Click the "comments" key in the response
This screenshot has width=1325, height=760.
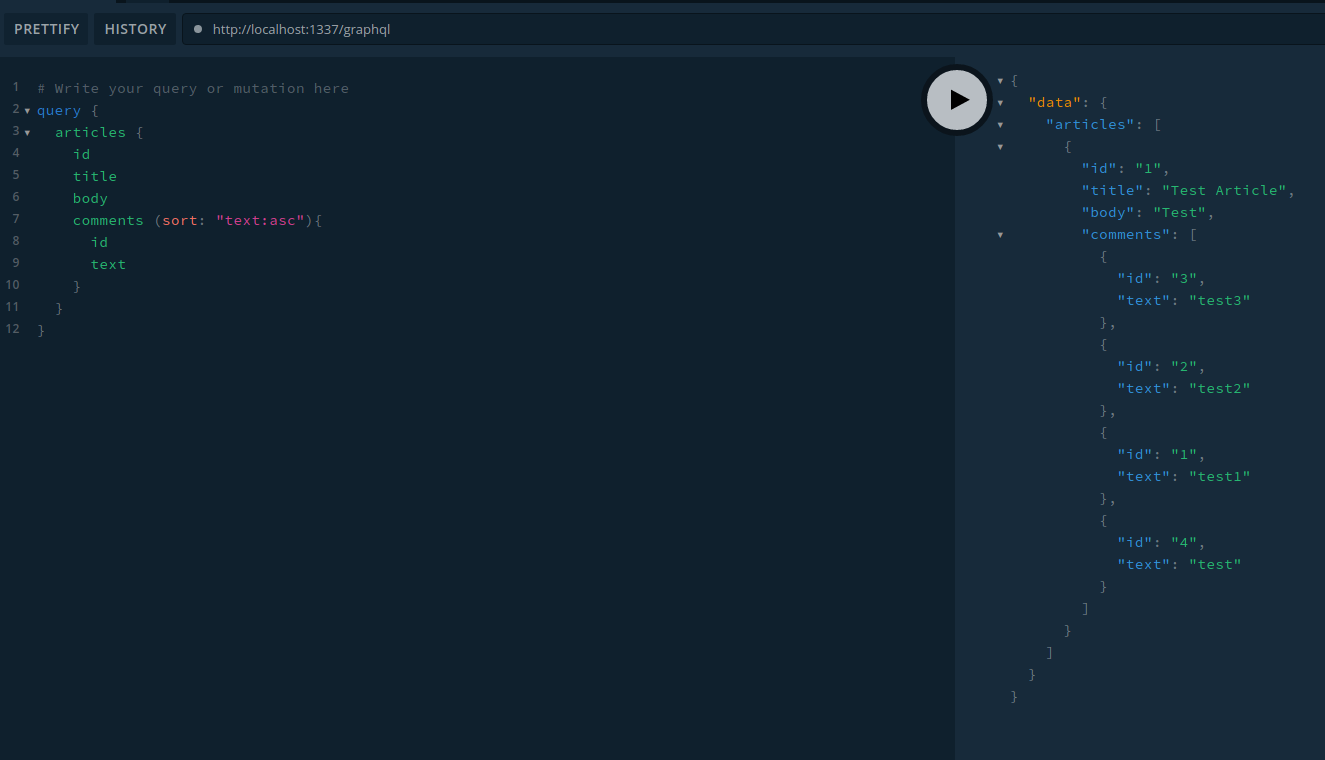(x=1126, y=234)
